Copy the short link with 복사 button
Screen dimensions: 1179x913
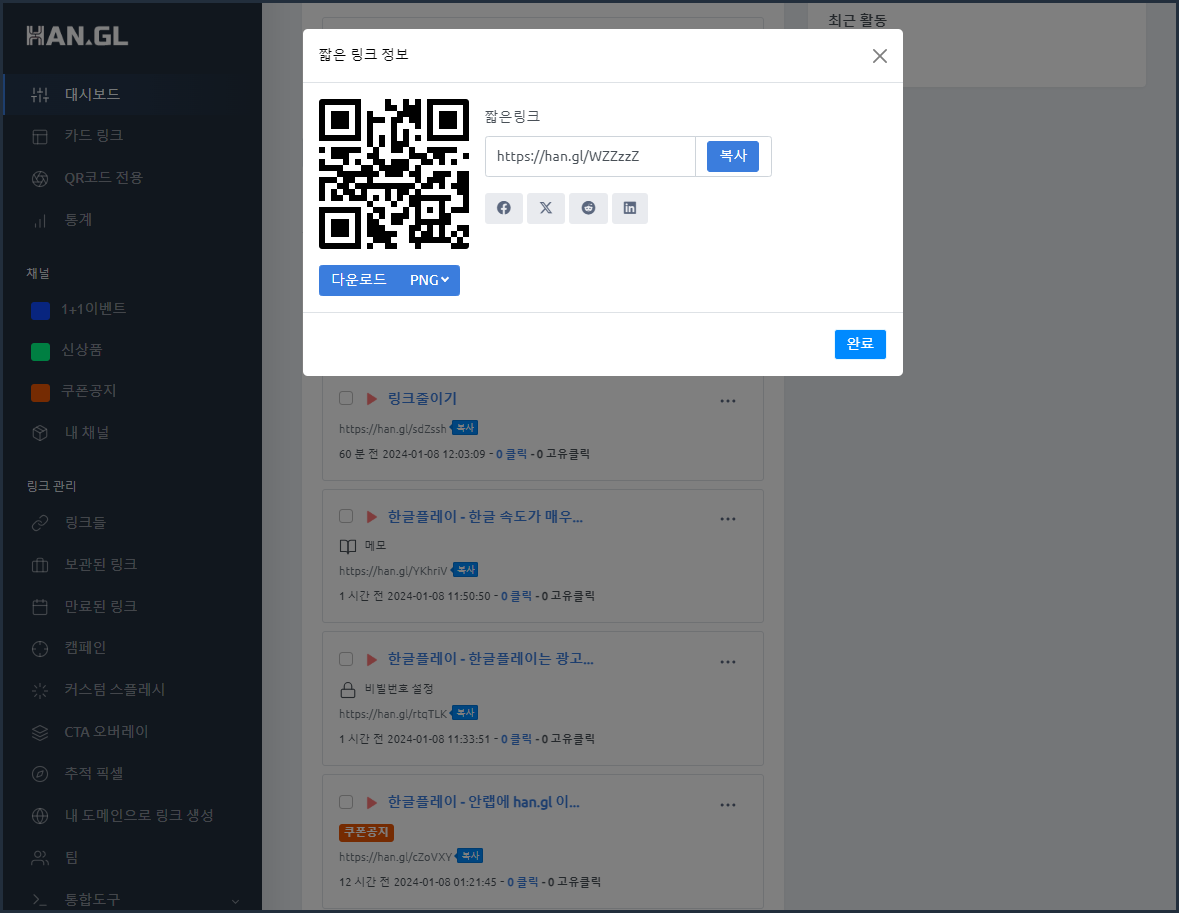(732, 156)
